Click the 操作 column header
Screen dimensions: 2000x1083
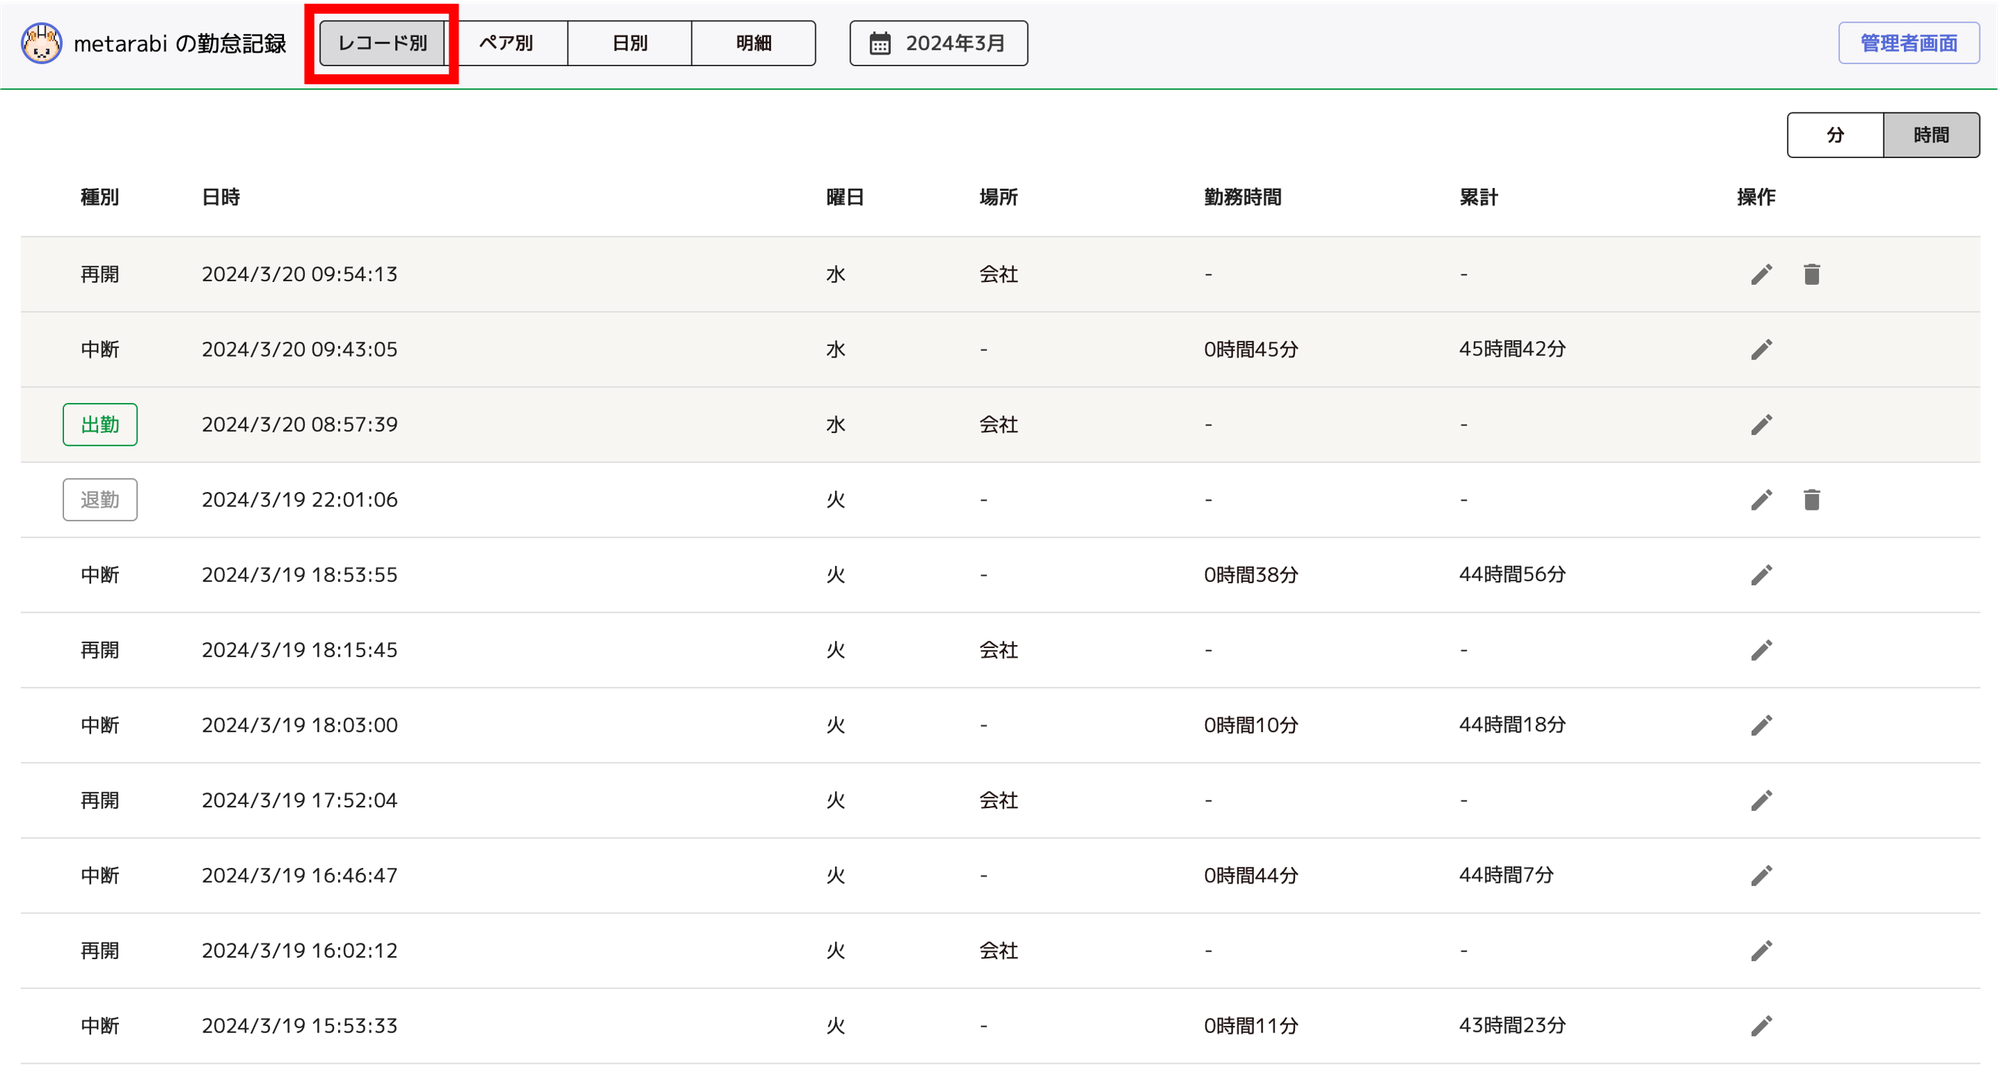point(1756,197)
